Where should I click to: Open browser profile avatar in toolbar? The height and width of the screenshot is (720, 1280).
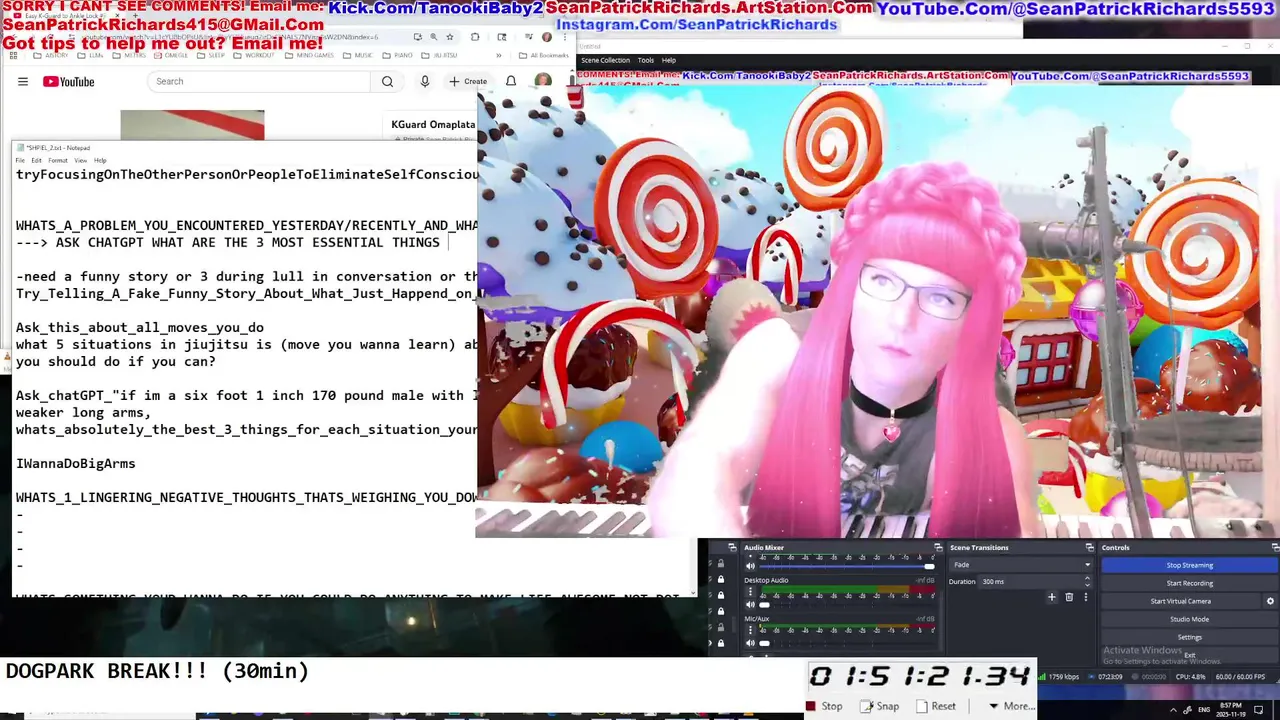pos(547,37)
